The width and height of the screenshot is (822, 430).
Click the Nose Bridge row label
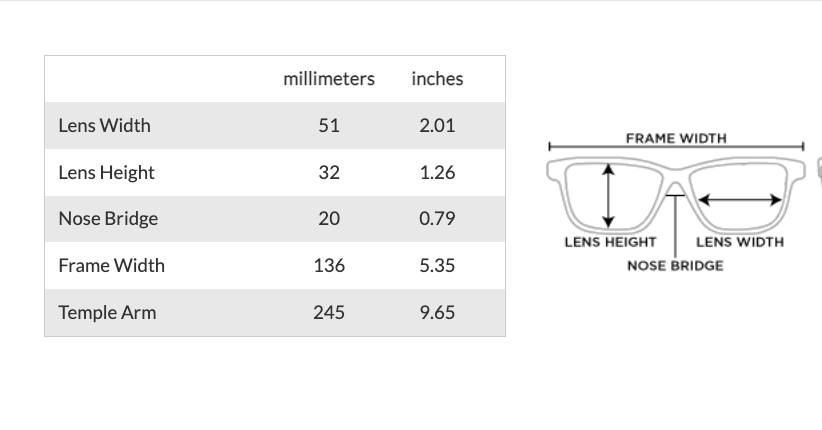108,219
